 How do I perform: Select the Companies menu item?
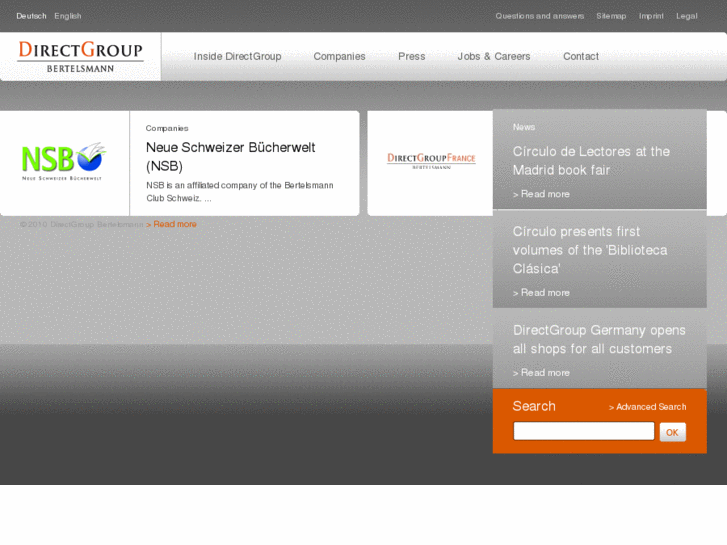339,56
